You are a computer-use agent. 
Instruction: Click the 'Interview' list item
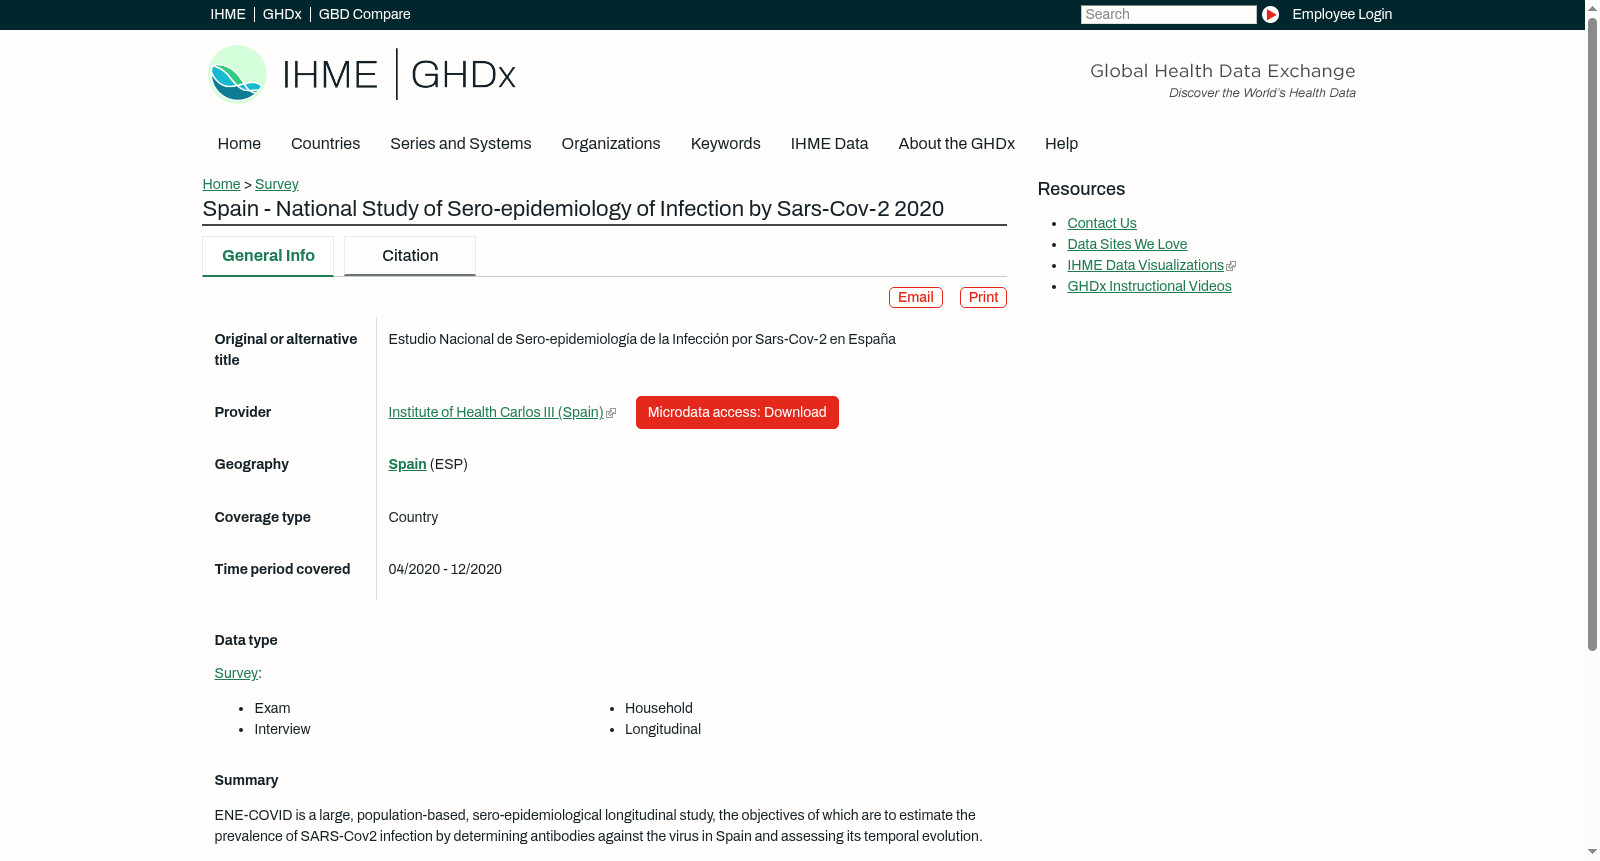pyautogui.click(x=282, y=729)
